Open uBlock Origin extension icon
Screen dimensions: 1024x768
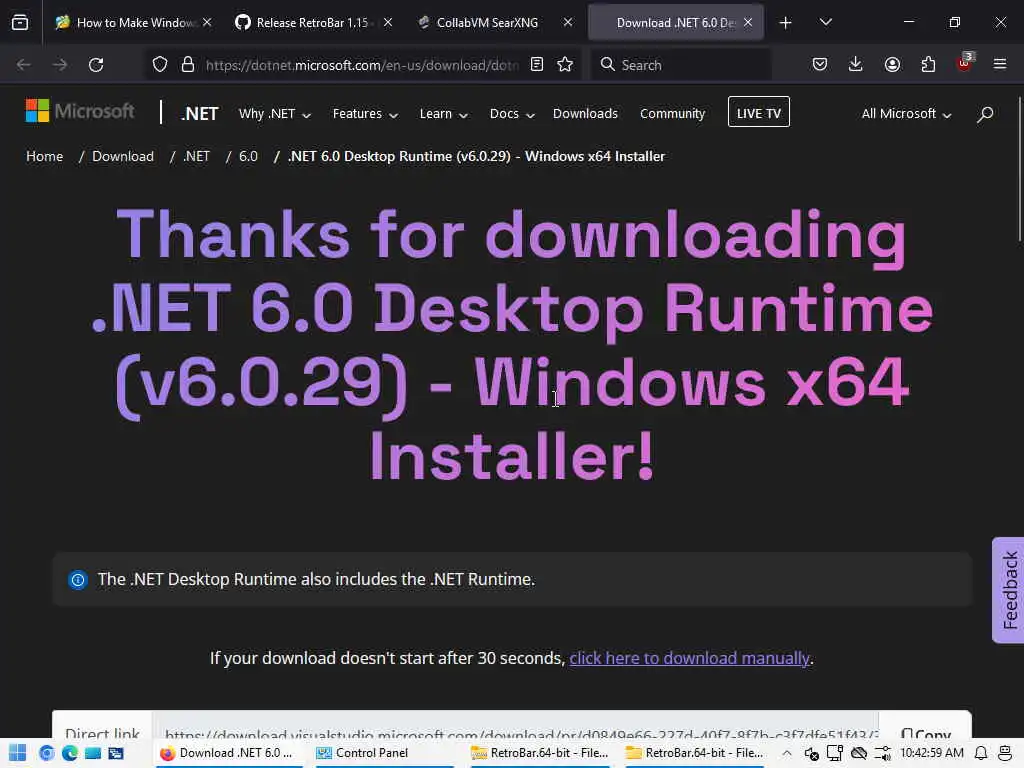click(964, 63)
